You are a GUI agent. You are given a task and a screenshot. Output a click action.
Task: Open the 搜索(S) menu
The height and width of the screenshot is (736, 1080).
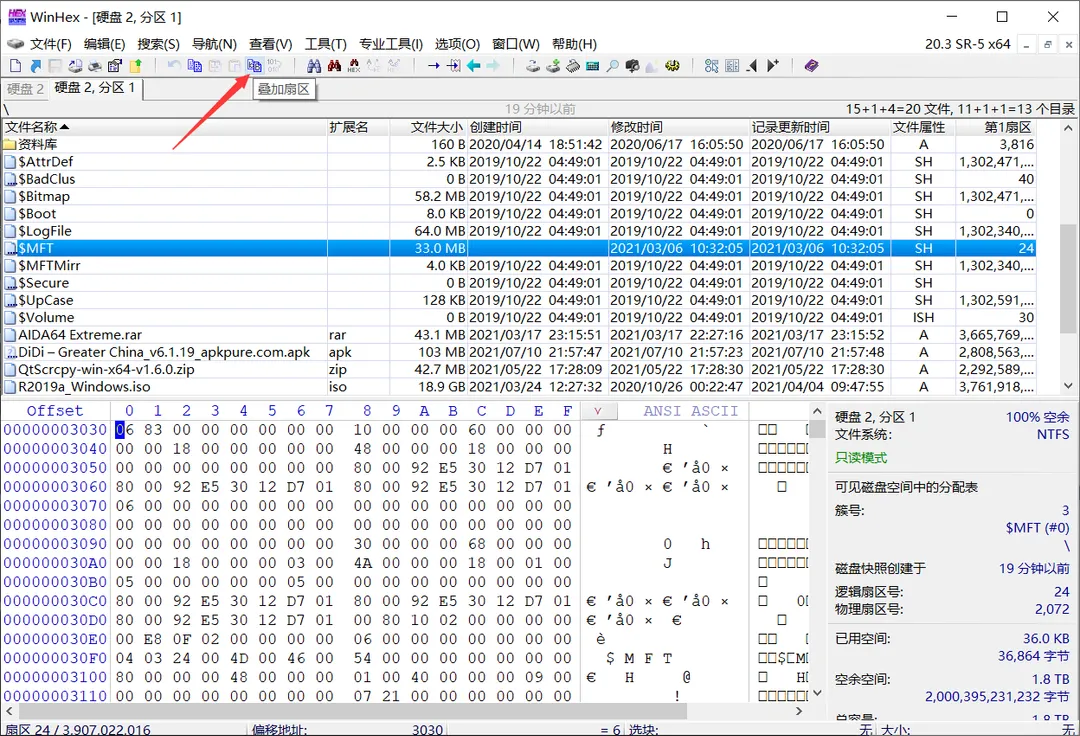(158, 44)
